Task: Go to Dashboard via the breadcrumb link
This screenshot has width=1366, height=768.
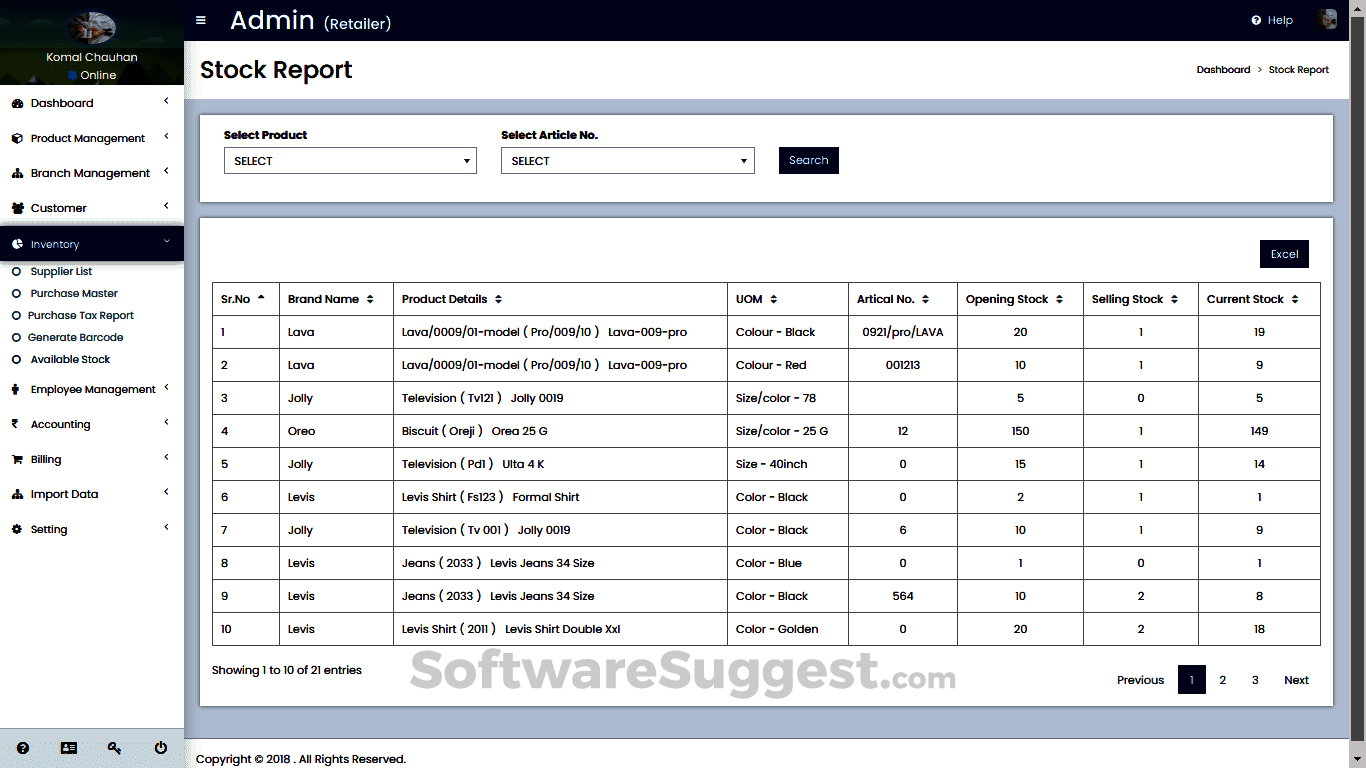Action: click(x=1223, y=69)
